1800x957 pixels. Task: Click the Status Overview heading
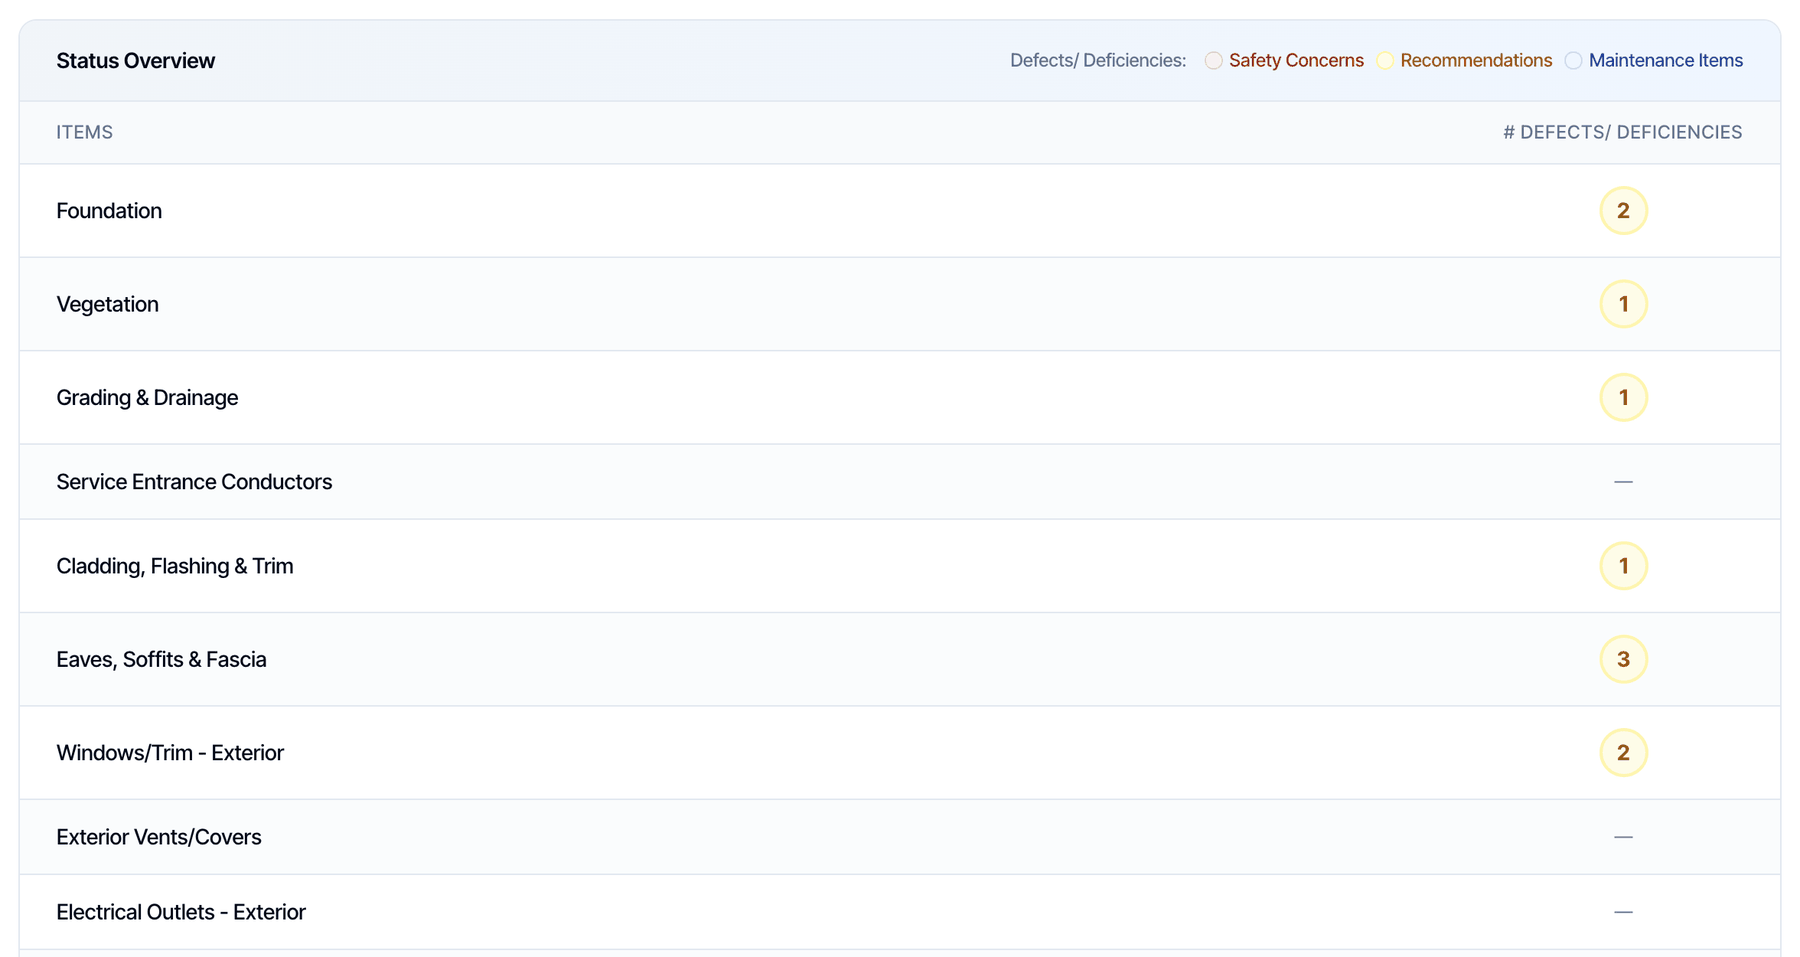(x=135, y=61)
